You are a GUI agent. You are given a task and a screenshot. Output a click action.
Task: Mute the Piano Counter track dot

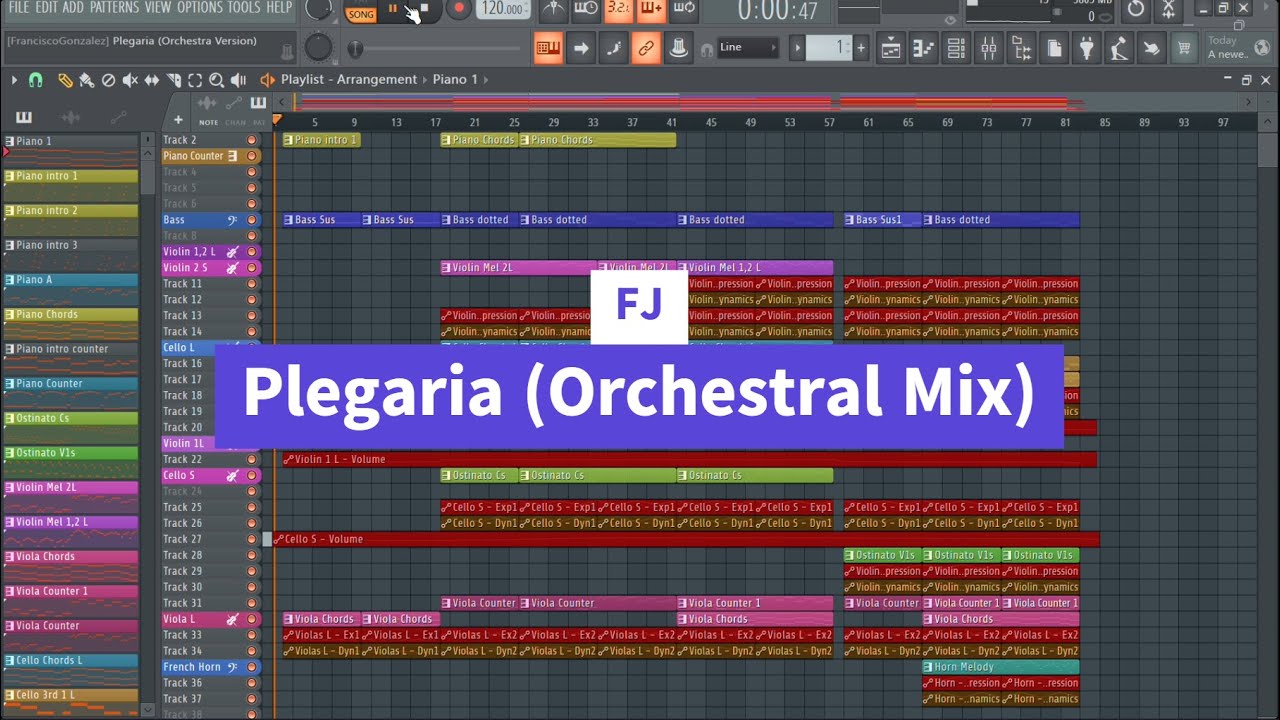(x=251, y=156)
